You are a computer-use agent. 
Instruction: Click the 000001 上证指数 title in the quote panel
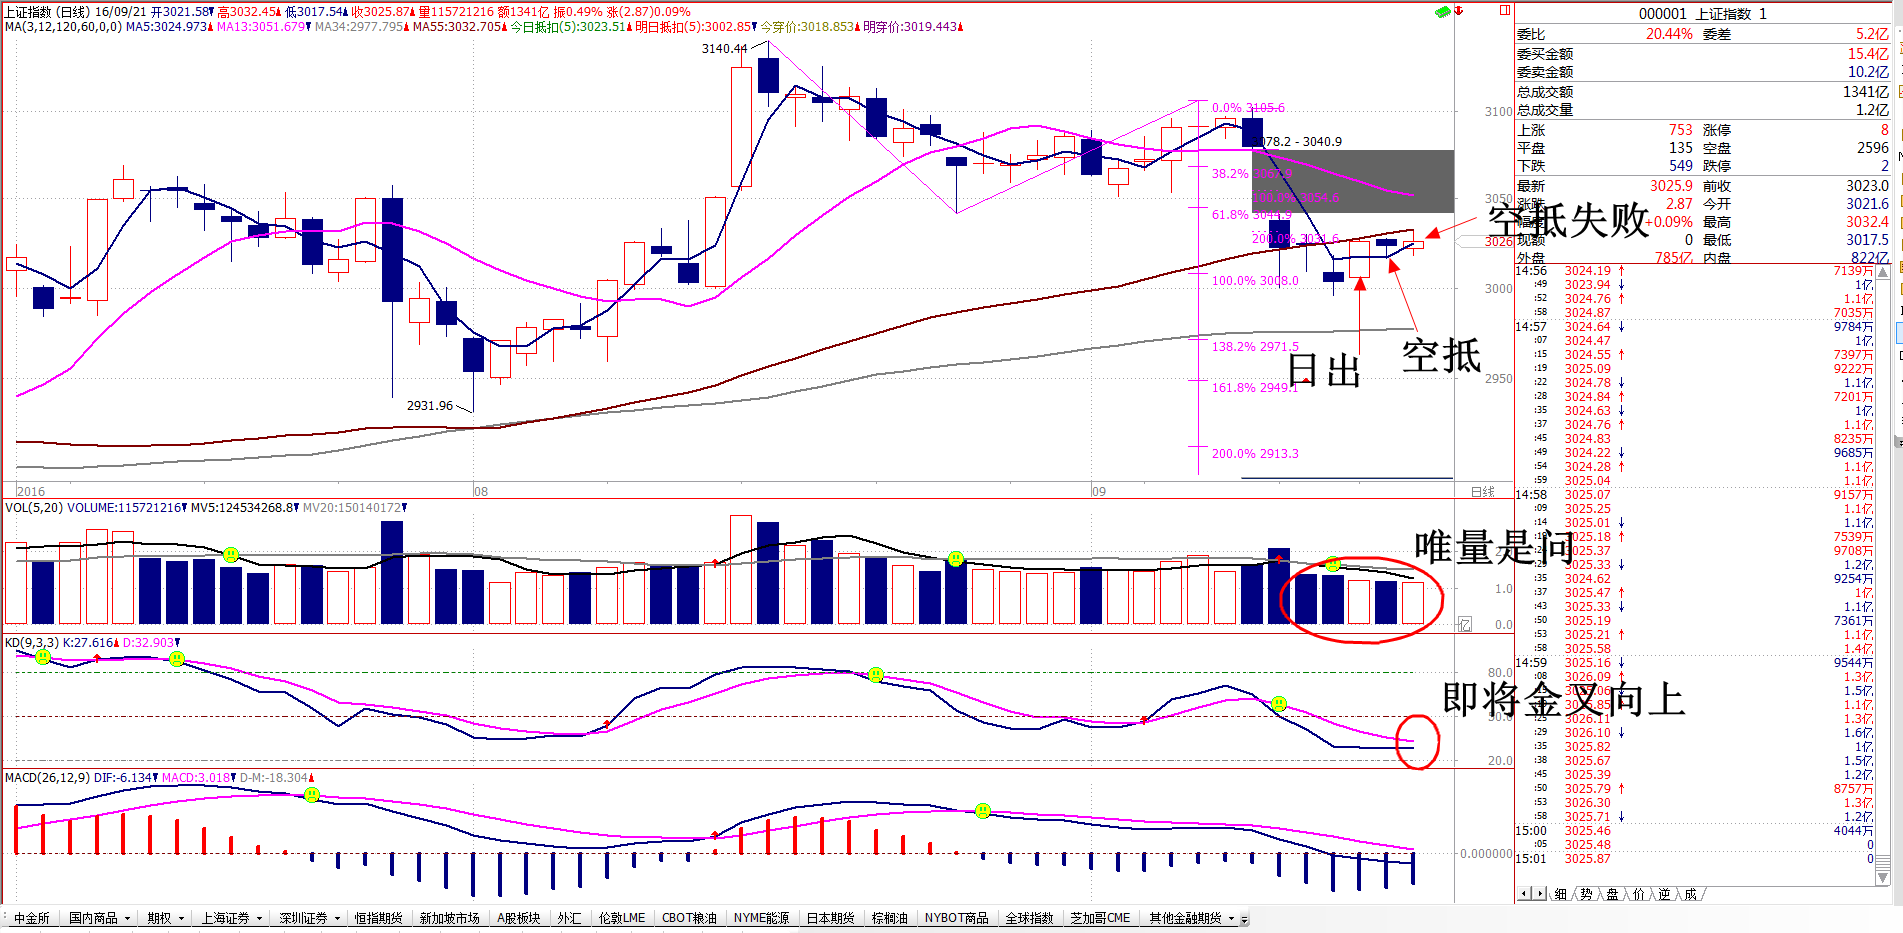pyautogui.click(x=1702, y=14)
